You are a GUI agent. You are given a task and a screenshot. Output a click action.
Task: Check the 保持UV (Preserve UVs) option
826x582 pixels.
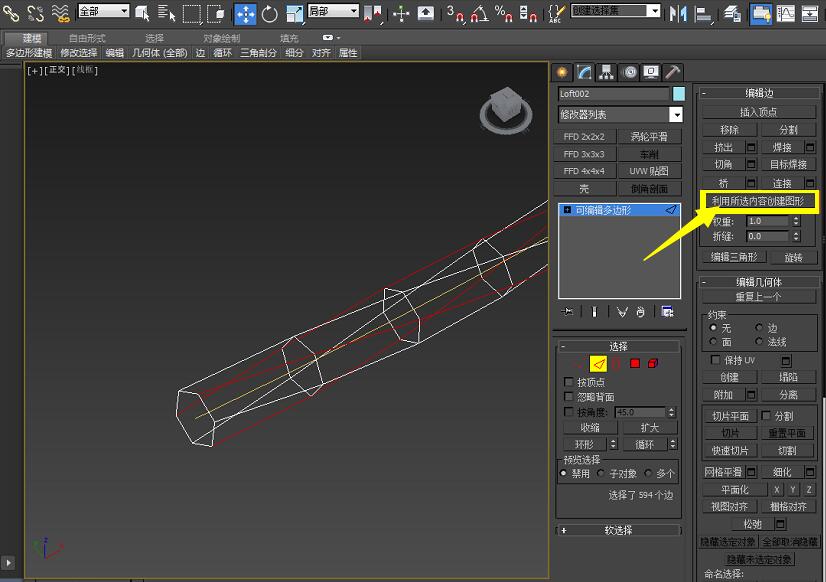pyautogui.click(x=716, y=359)
